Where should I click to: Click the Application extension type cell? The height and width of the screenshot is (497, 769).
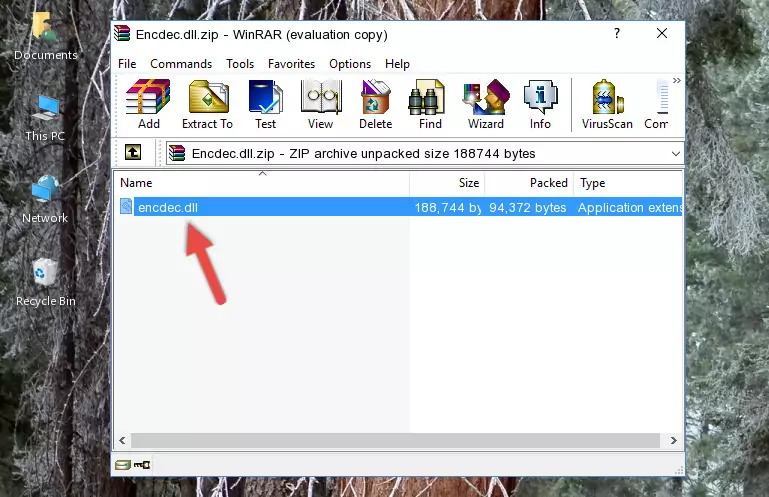click(x=630, y=208)
